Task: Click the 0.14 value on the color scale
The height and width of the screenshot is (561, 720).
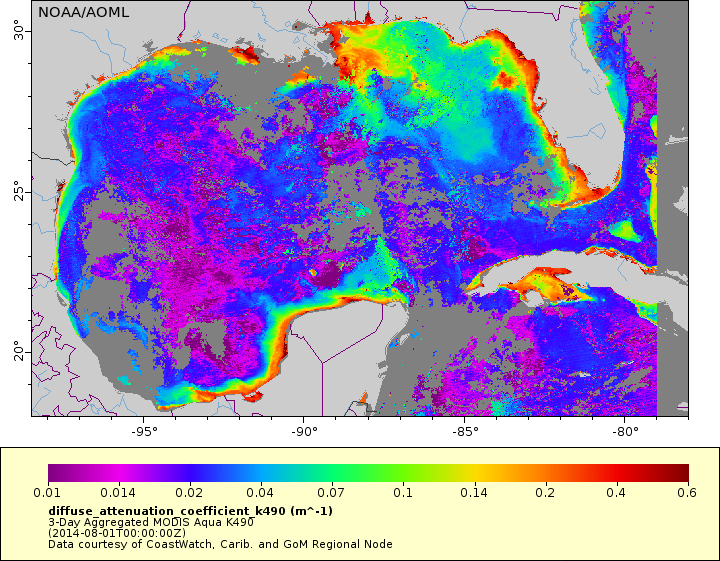Action: point(474,493)
